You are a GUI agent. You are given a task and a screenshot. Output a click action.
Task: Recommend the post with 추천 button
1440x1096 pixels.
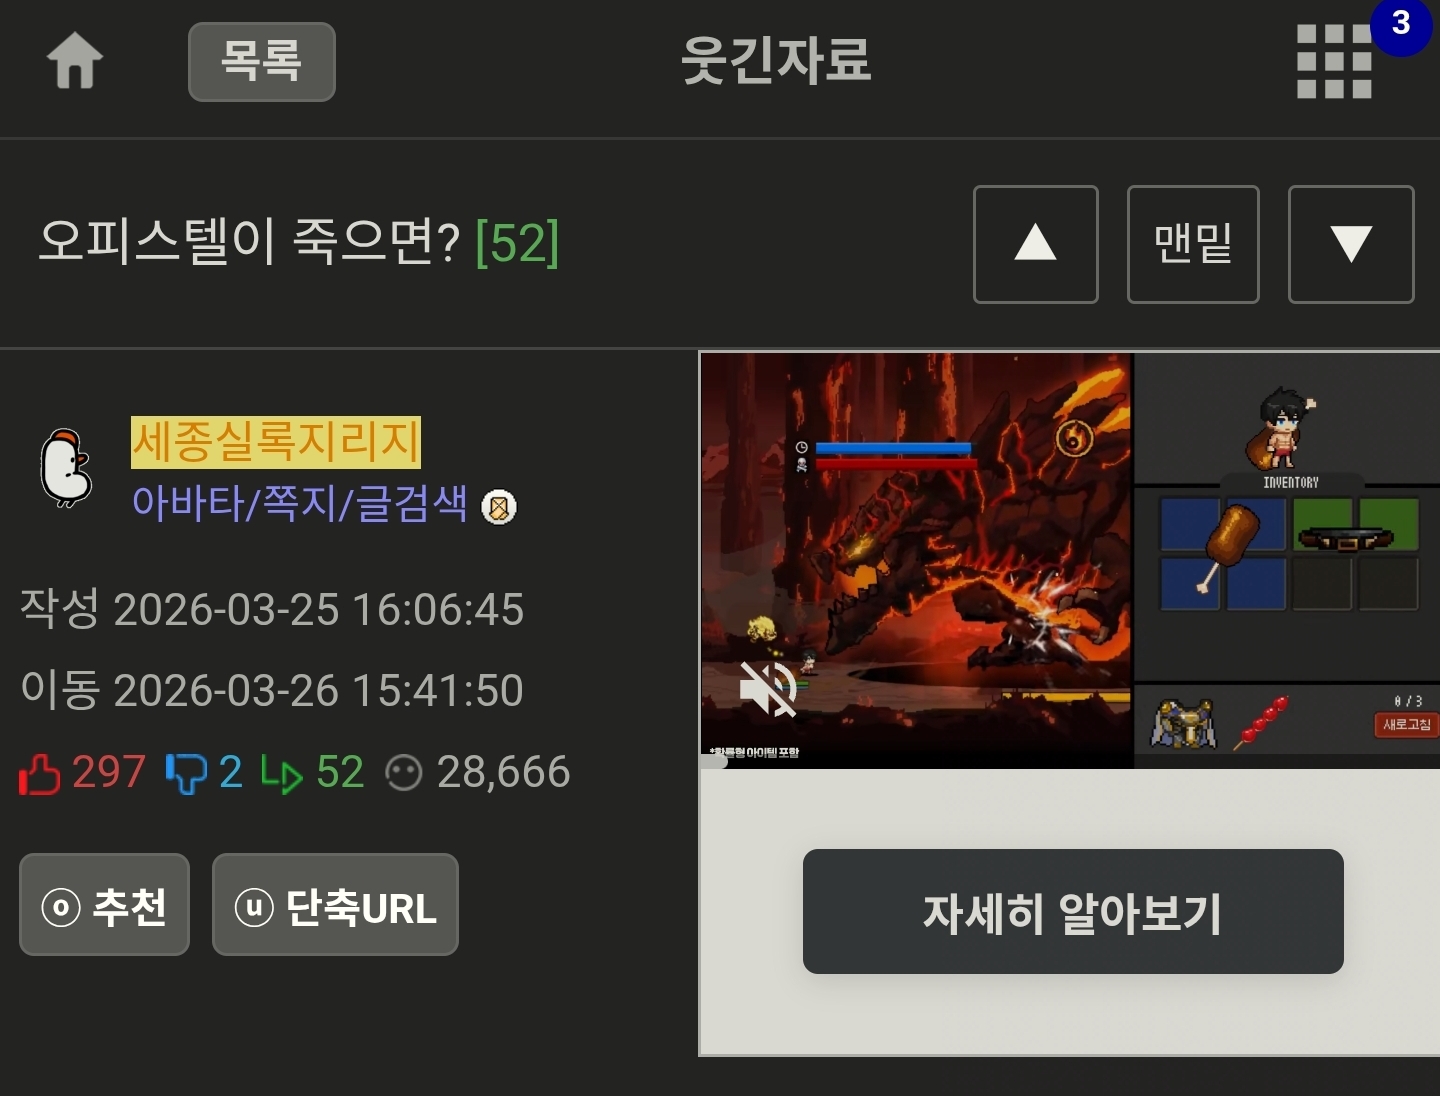coord(105,904)
